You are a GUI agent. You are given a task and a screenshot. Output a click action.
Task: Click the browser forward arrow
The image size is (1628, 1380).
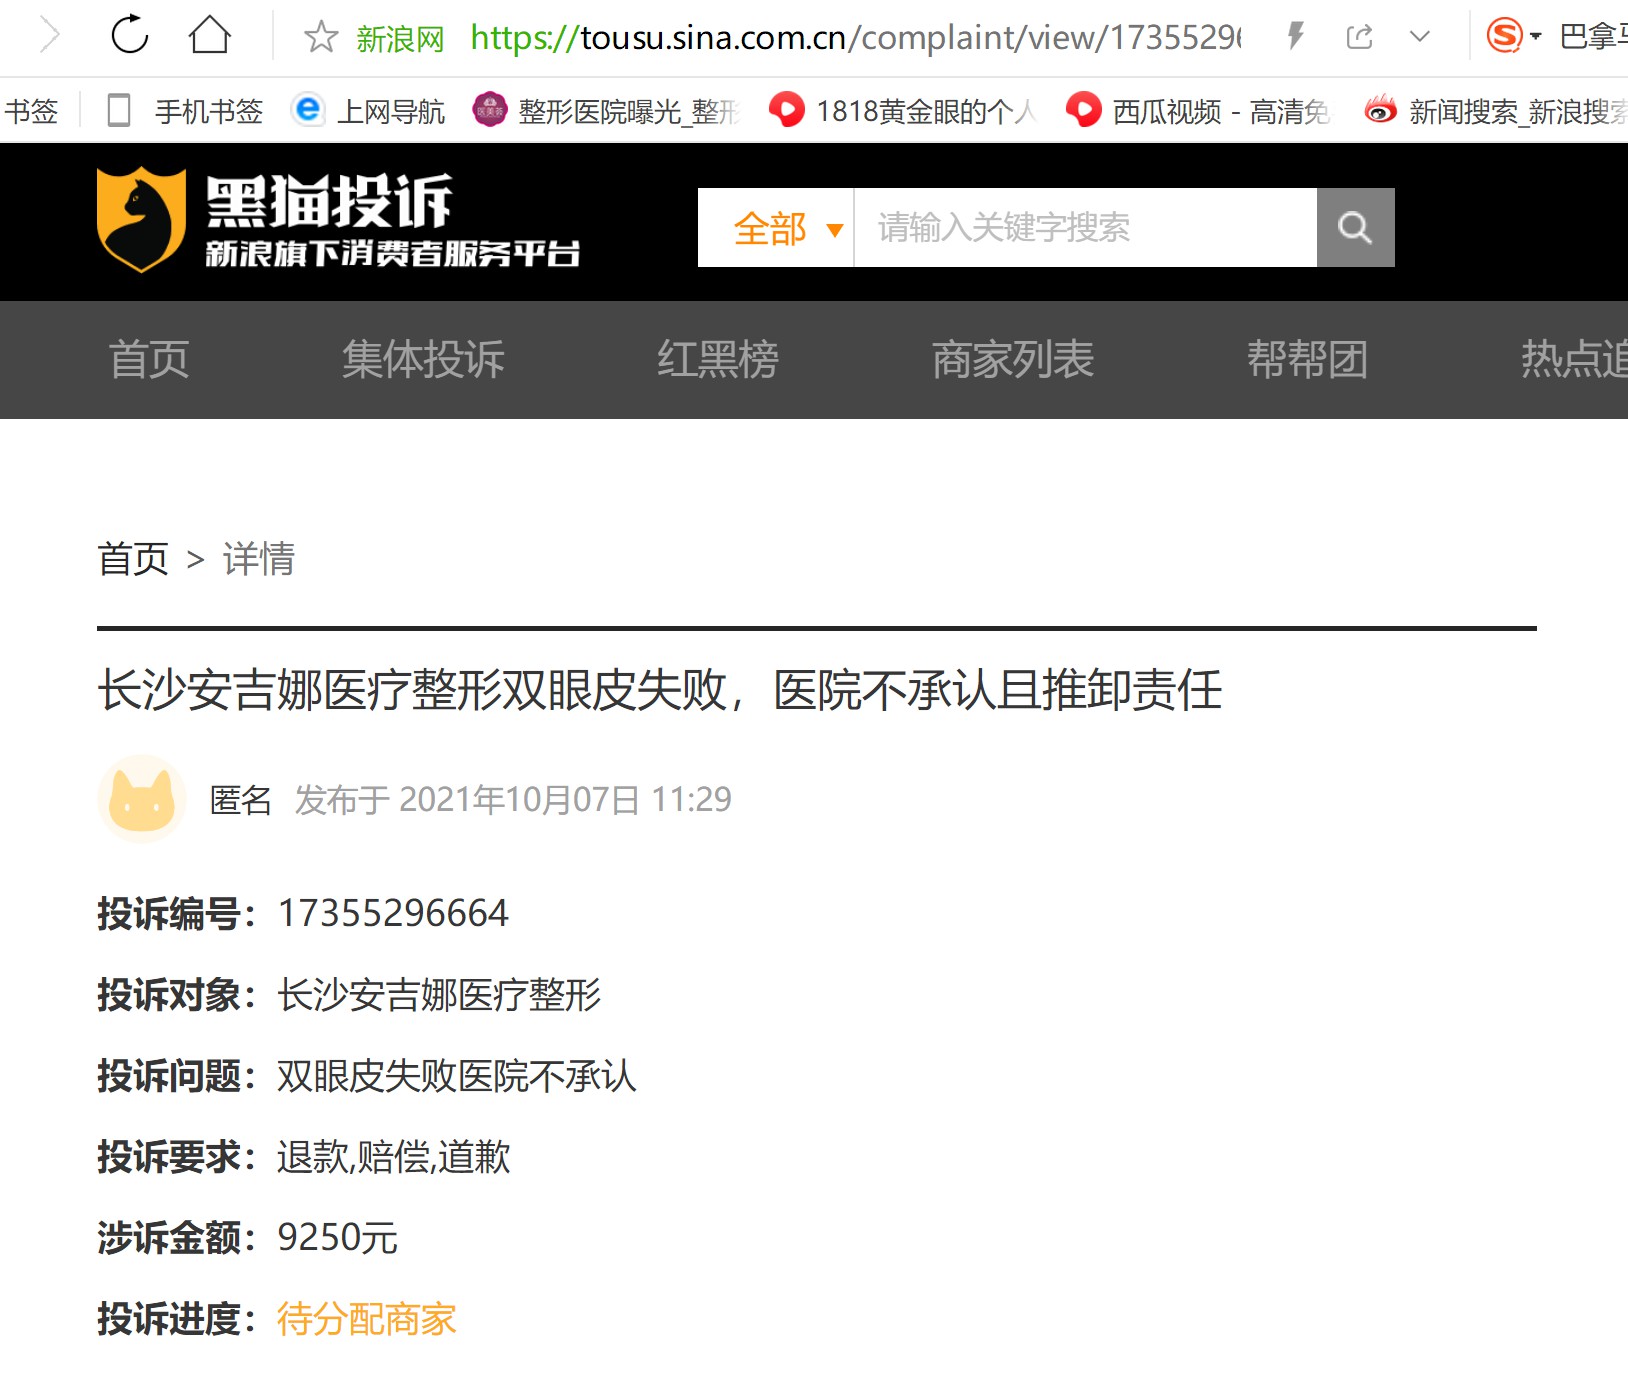[49, 36]
